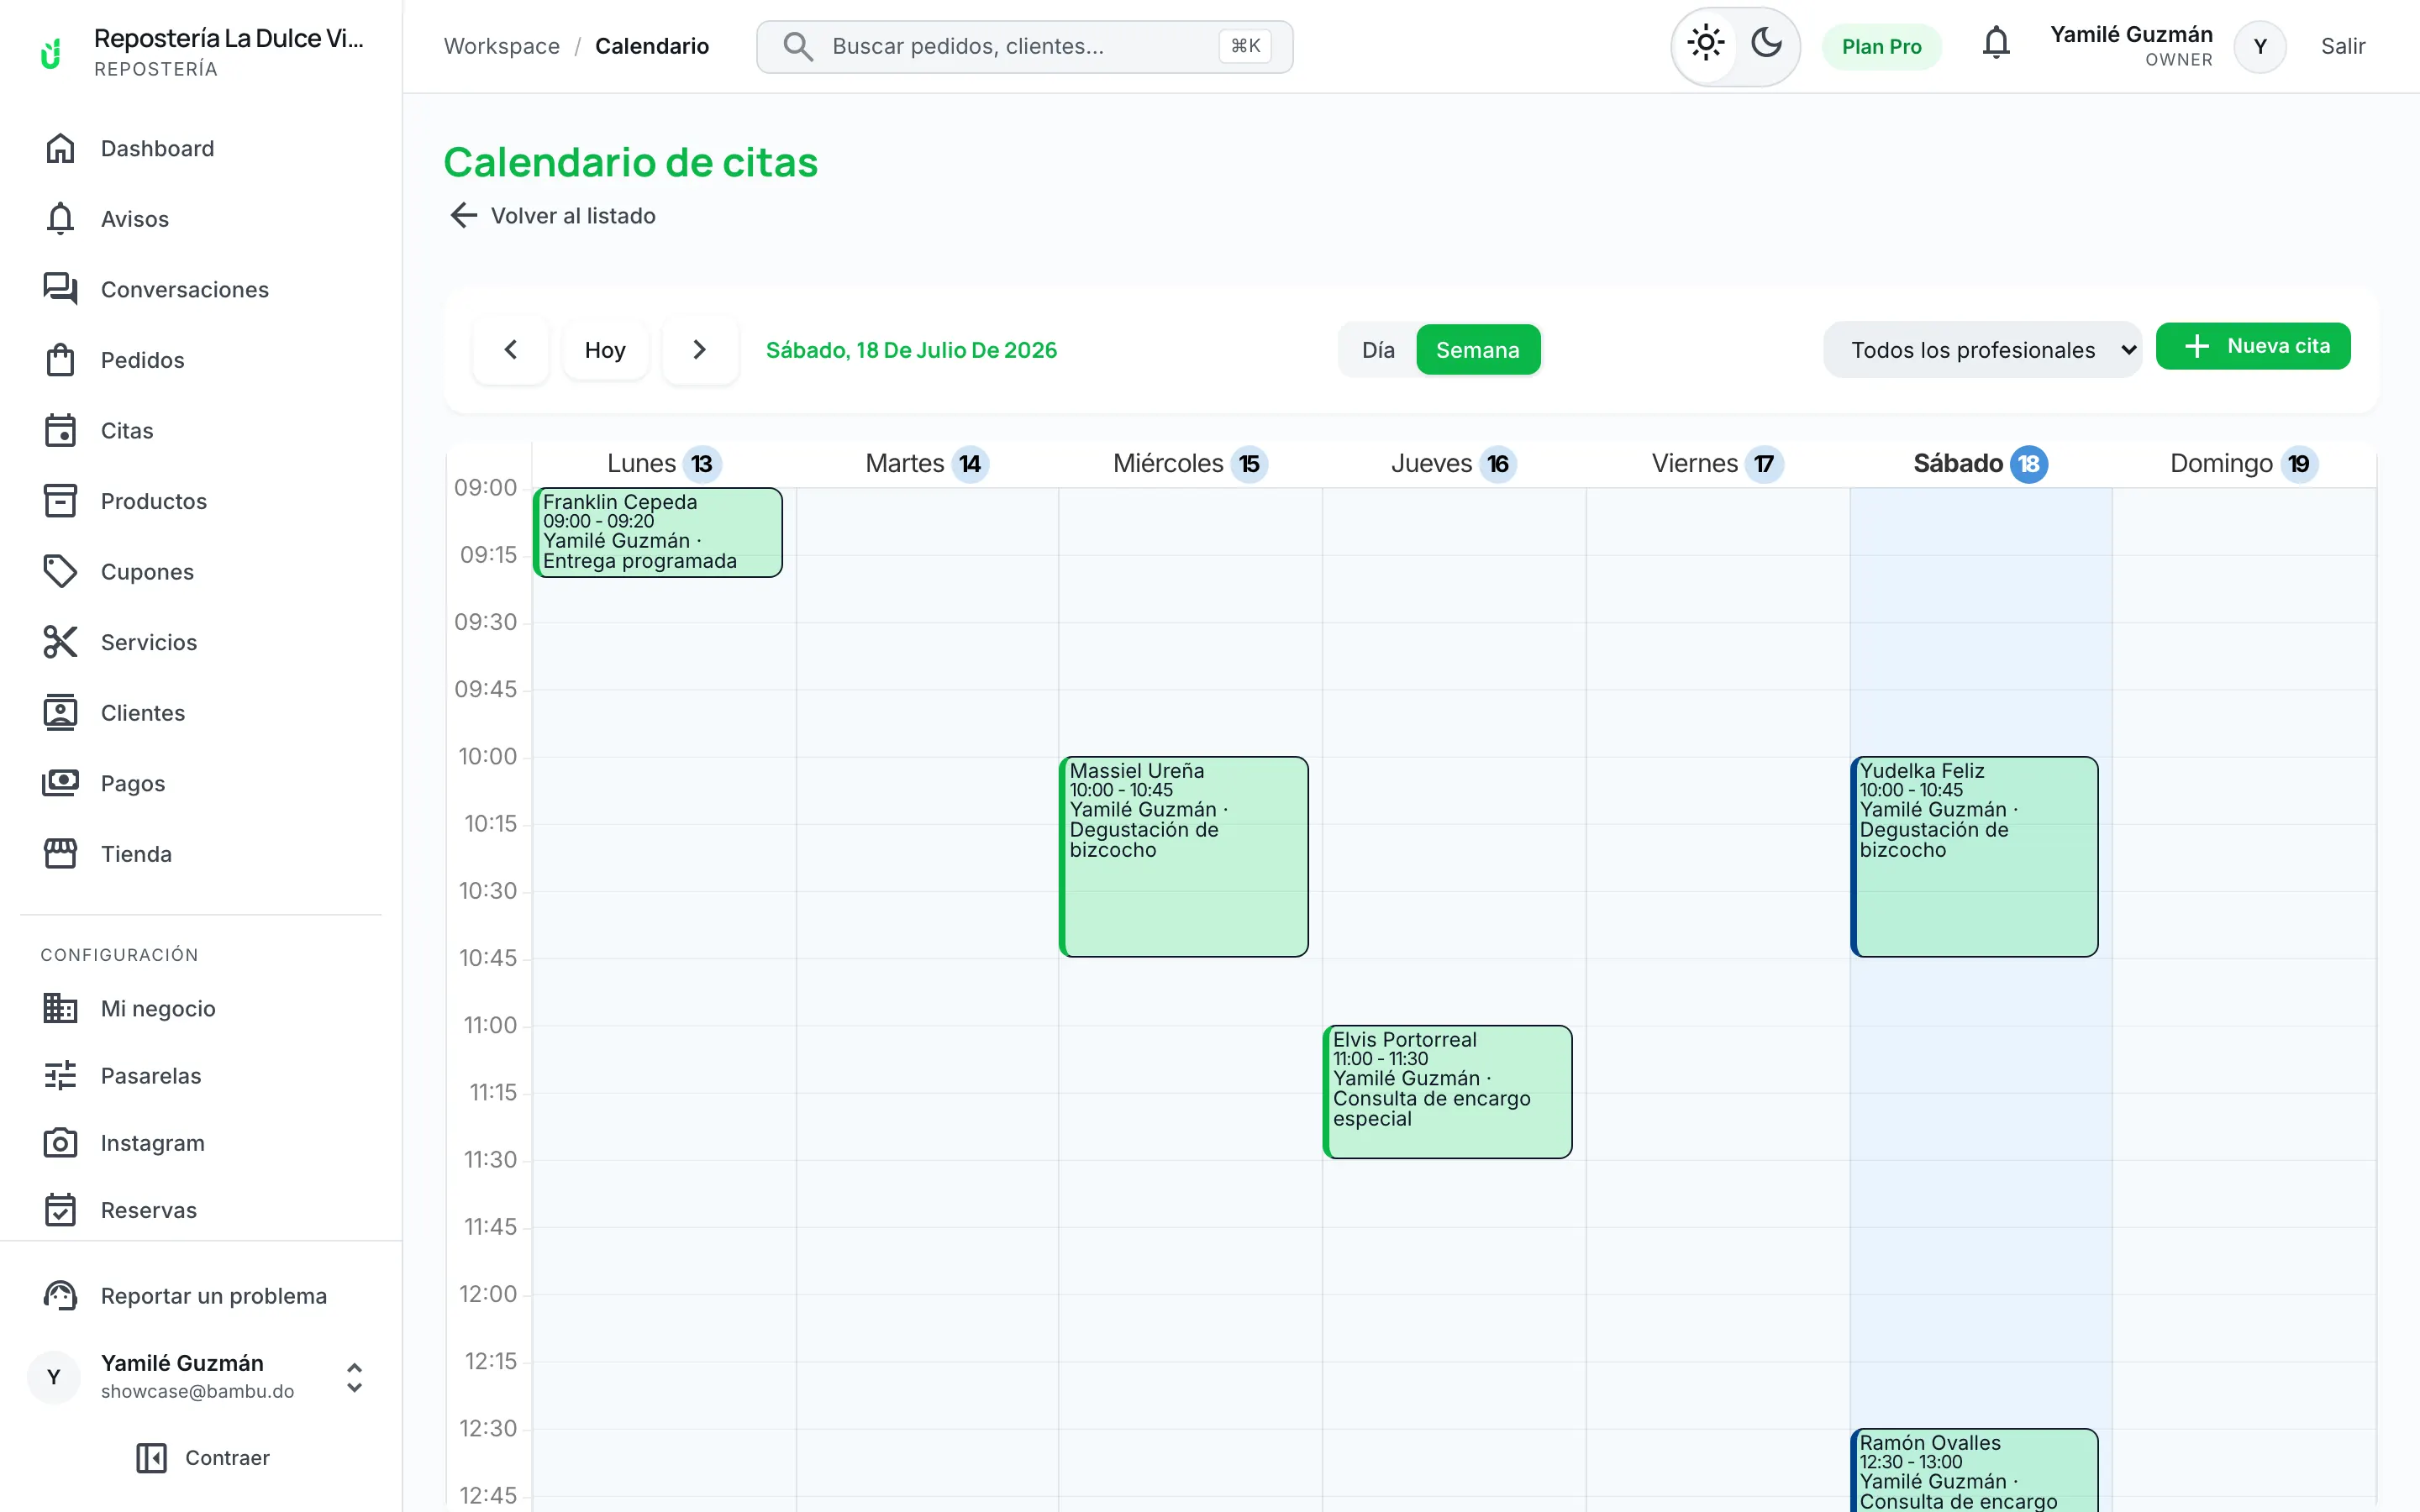Select Domingo 19 column header
Screen dimensions: 2420x1512
click(2244, 464)
